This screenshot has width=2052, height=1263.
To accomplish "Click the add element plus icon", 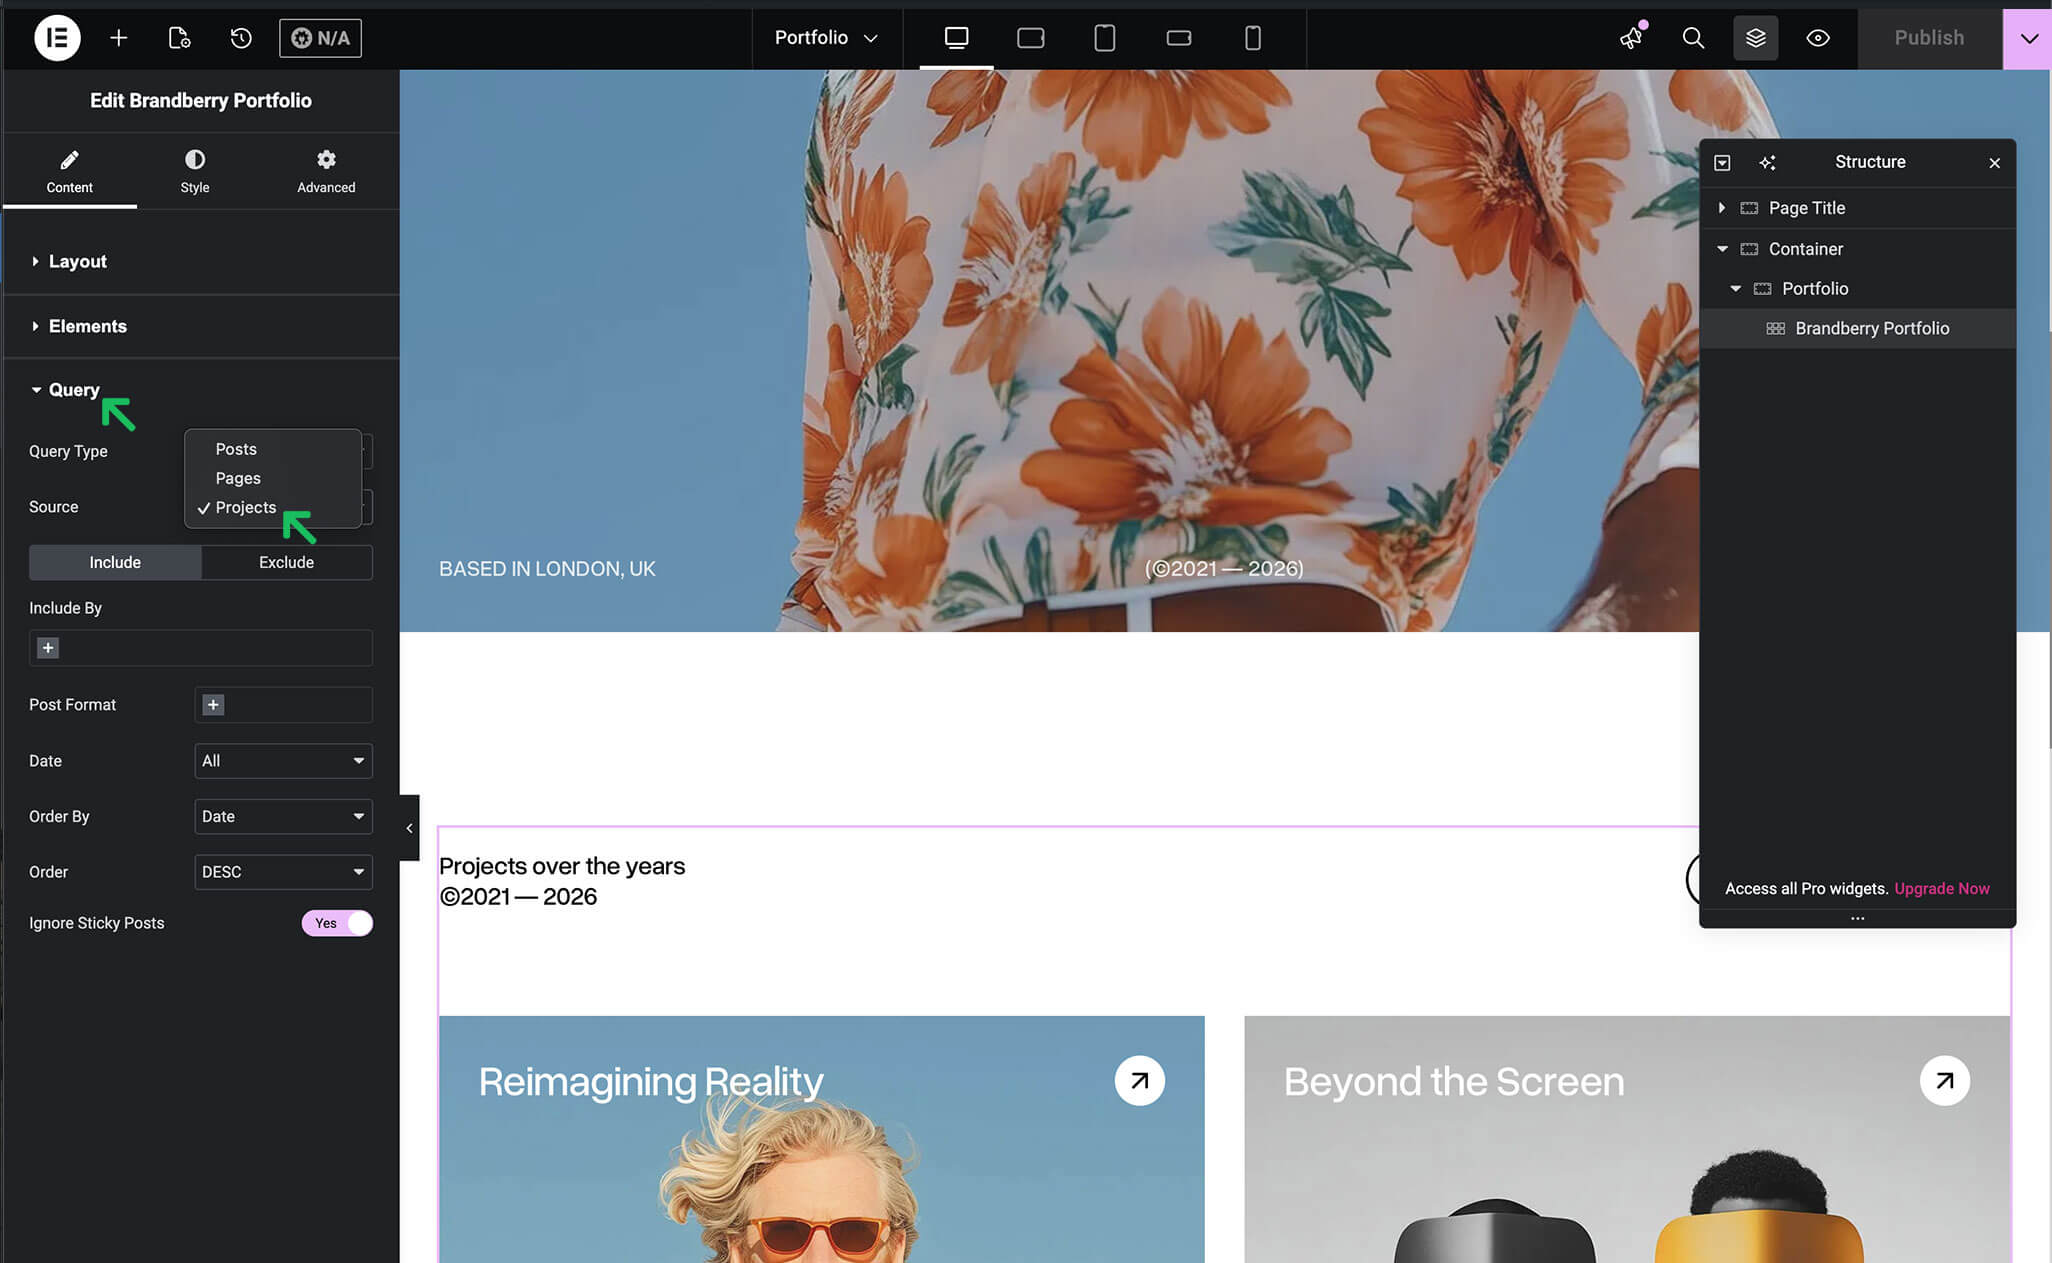I will click(x=118, y=38).
